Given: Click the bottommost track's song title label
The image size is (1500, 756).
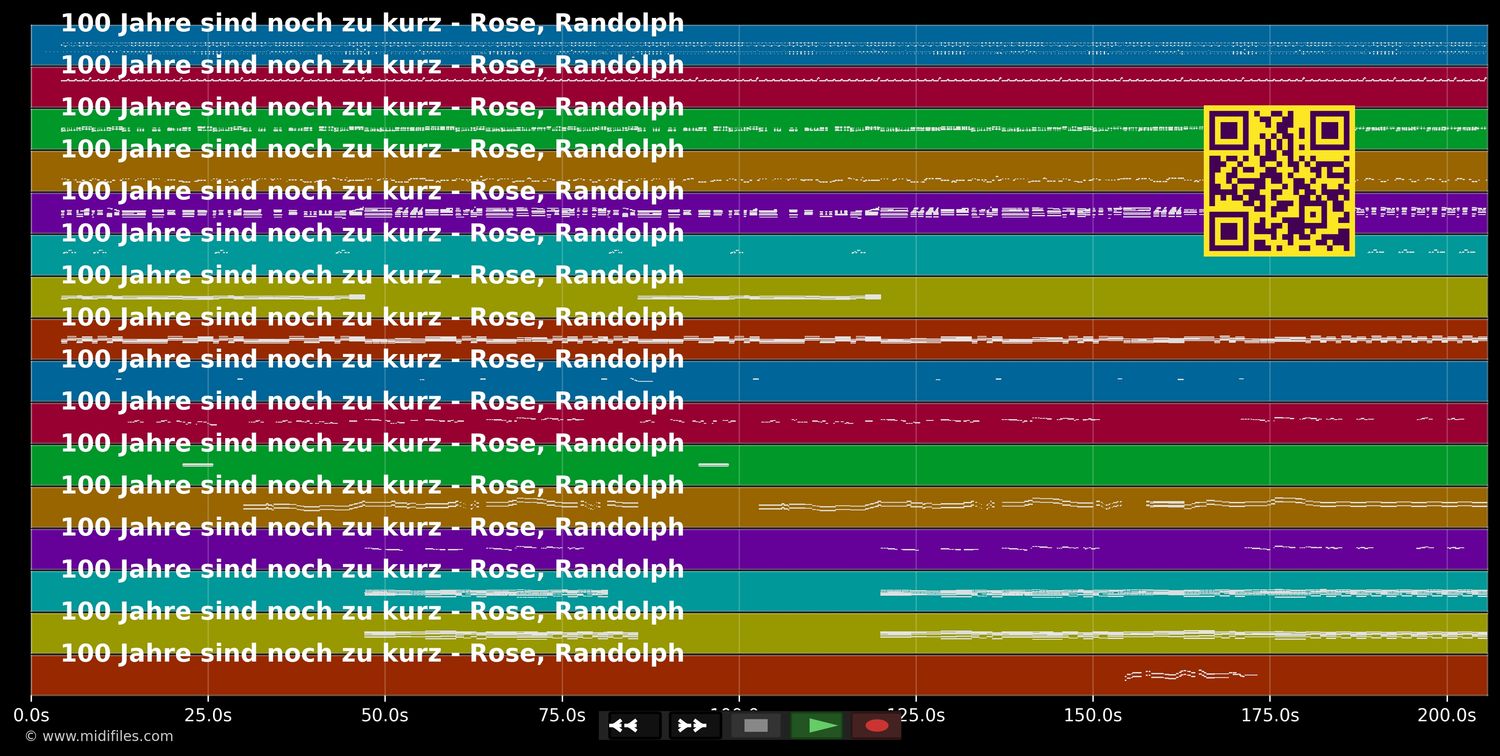Looking at the screenshot, I should coord(373,653).
